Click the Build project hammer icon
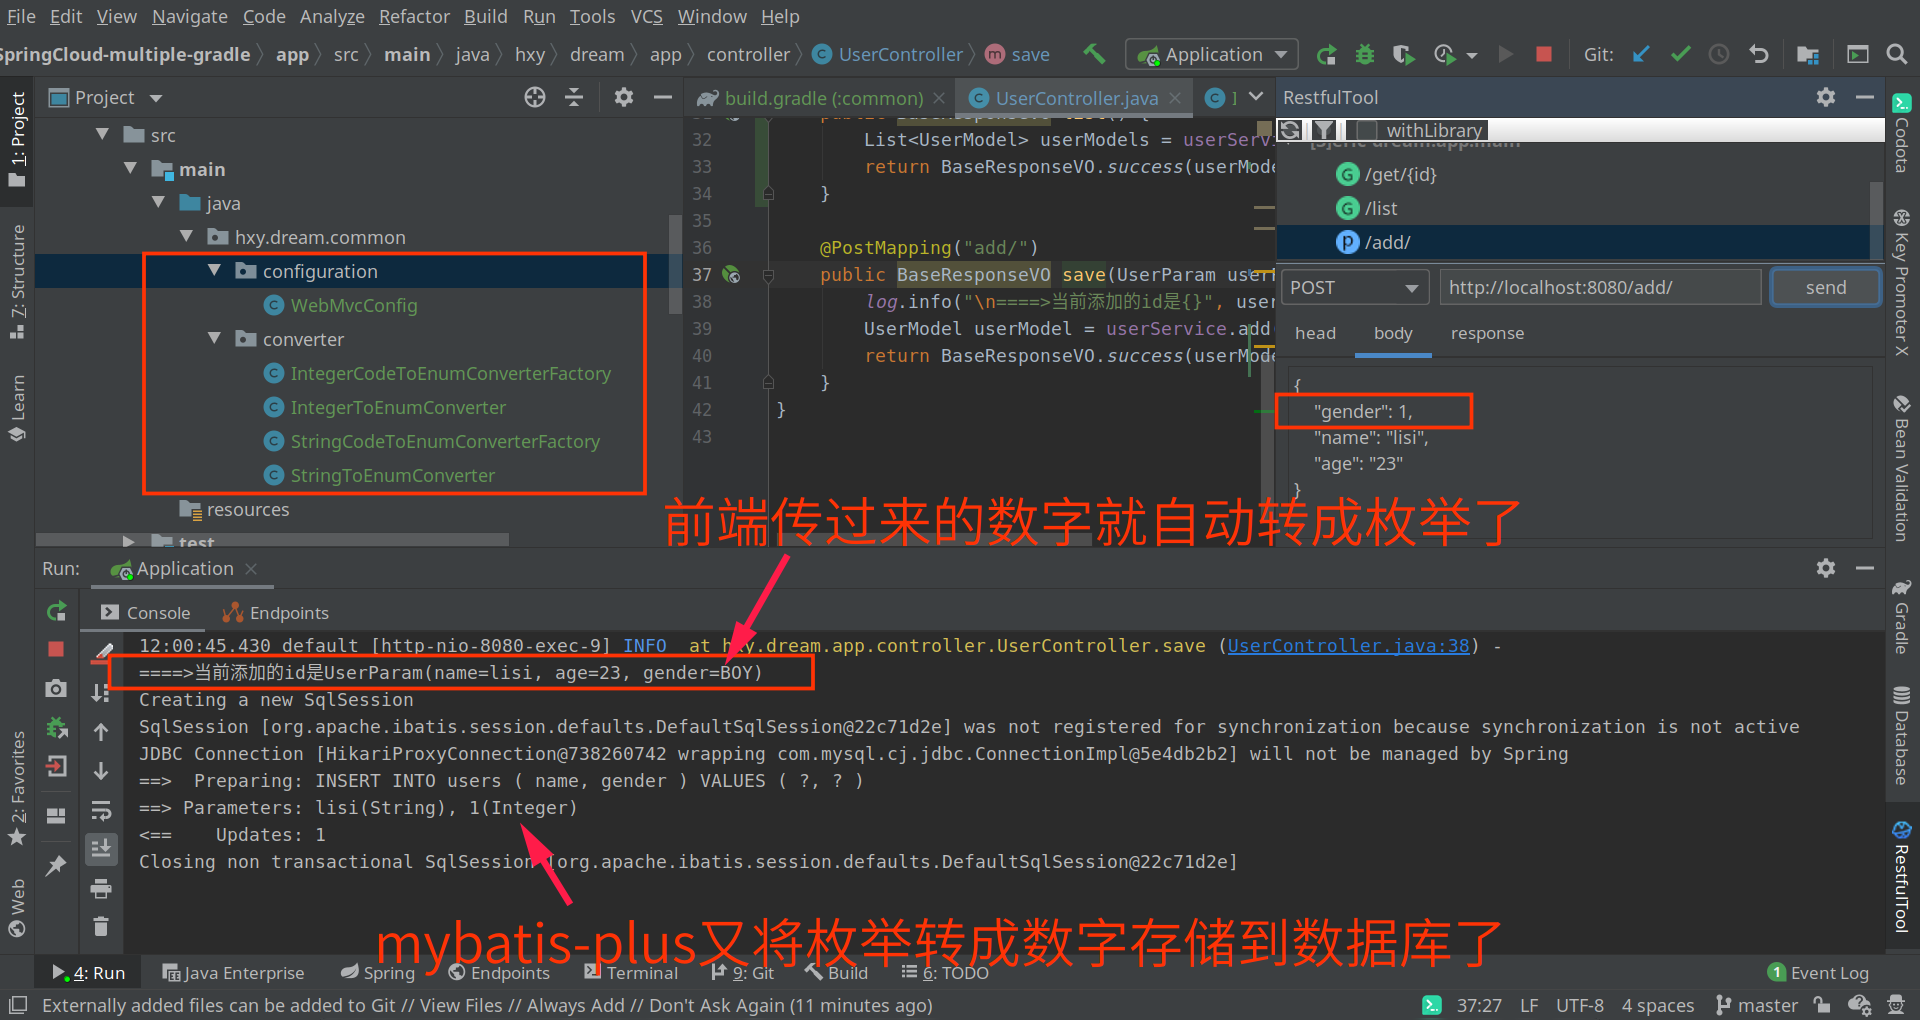Screen dimensions: 1920x1020 (1094, 54)
